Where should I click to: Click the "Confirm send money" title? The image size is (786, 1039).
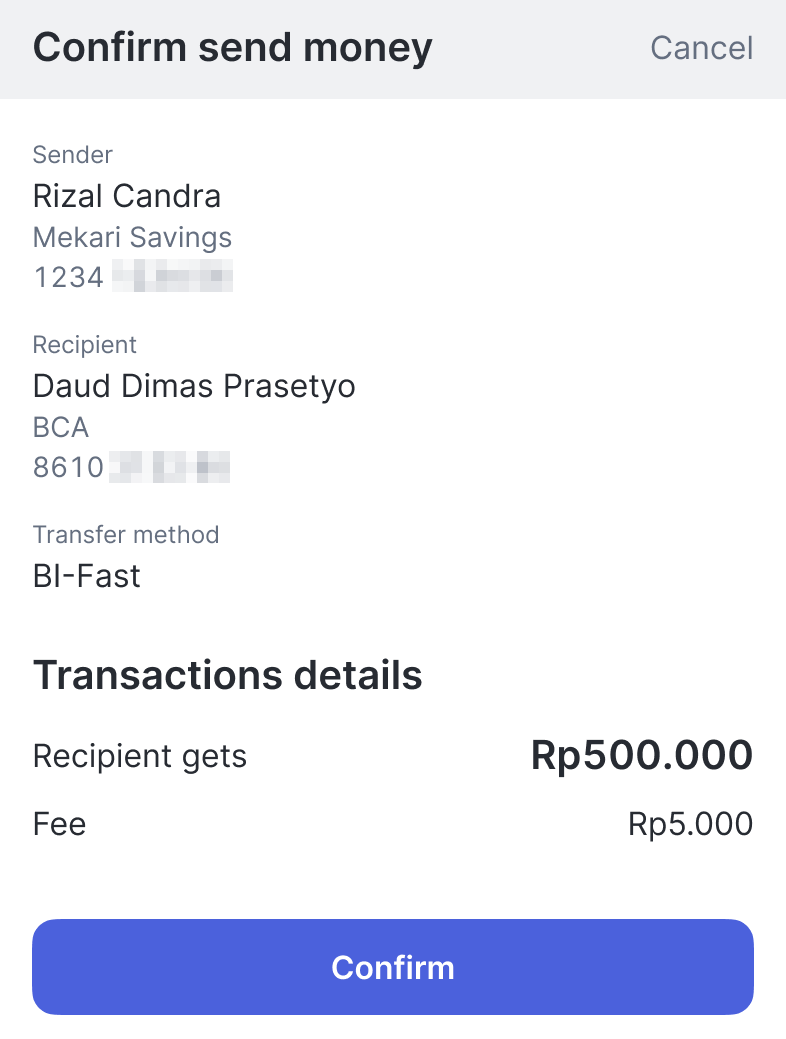click(232, 48)
